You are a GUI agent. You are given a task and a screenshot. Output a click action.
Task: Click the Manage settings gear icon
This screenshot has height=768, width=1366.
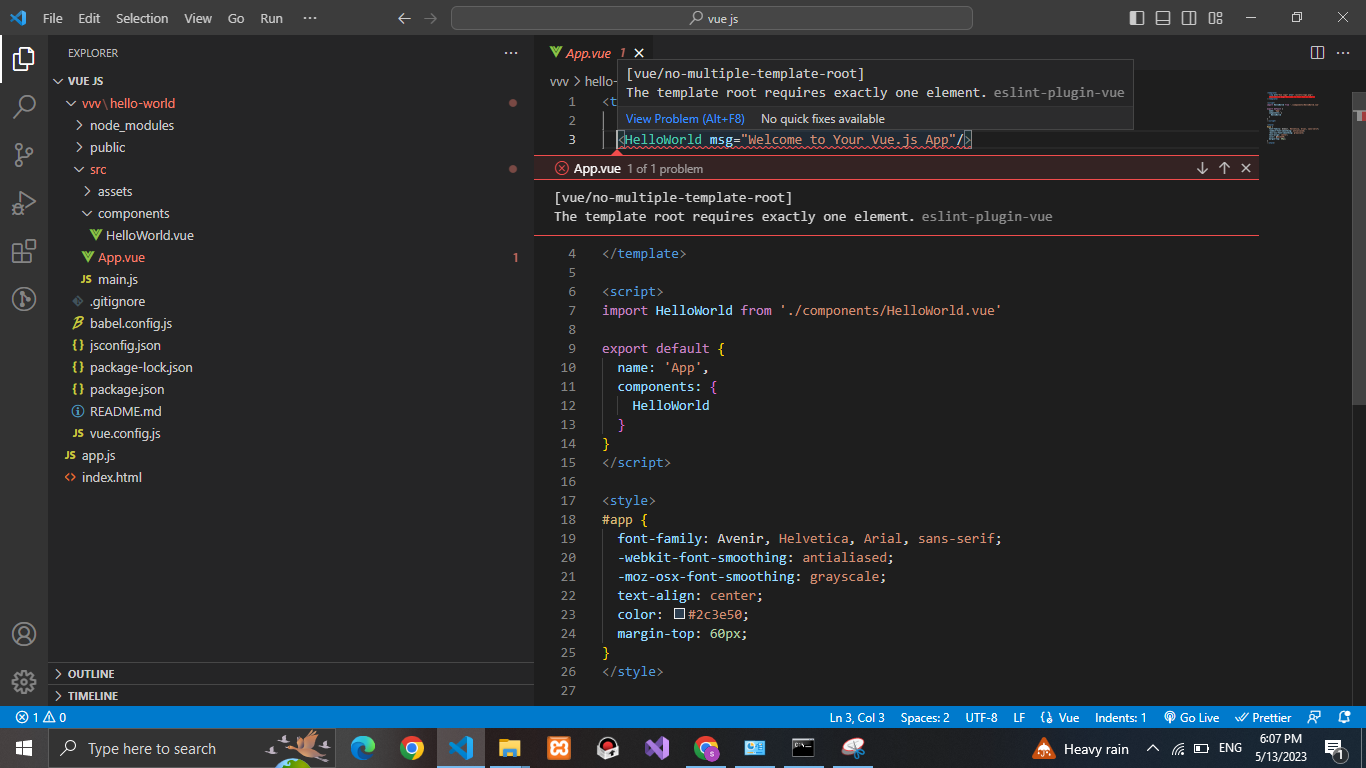[x=24, y=682]
